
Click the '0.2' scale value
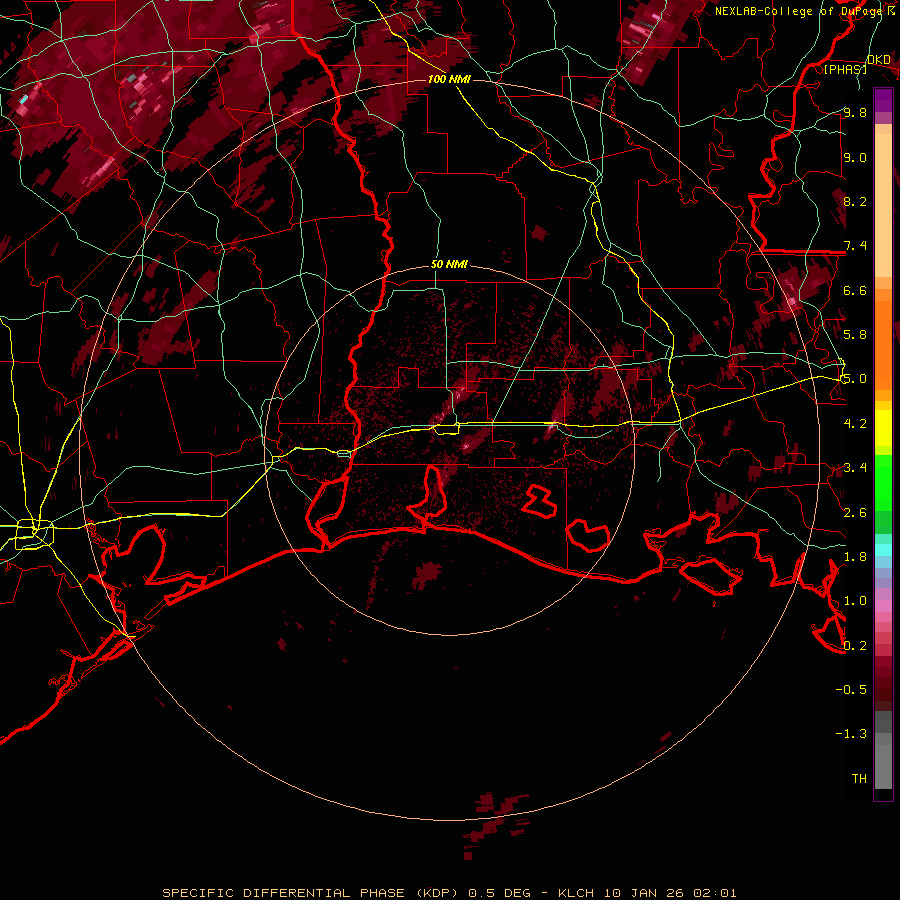coord(855,645)
